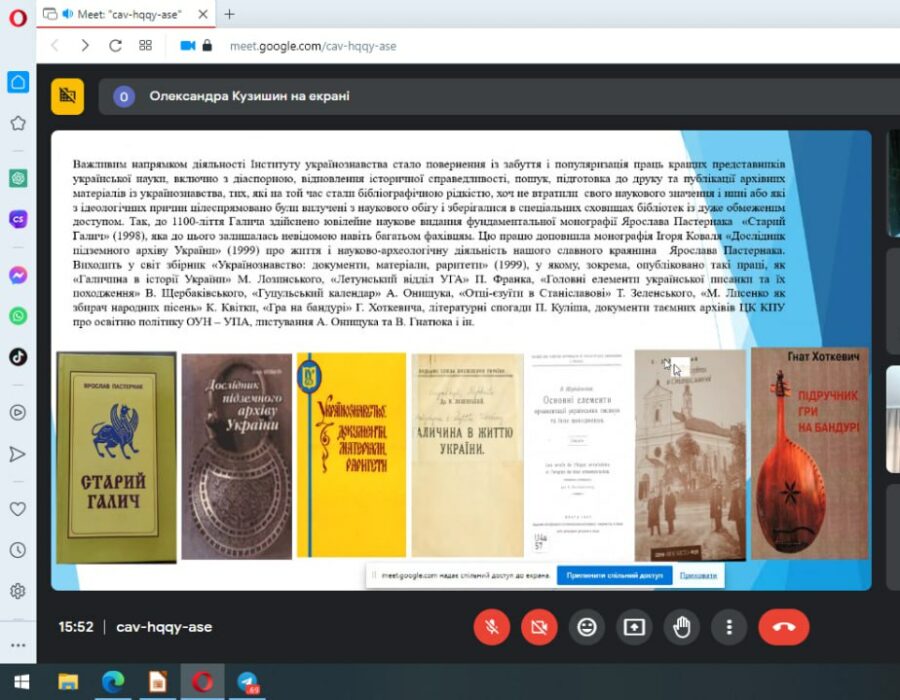Open Telegram from the Windows taskbar
This screenshot has height=700, width=900.
point(247,682)
